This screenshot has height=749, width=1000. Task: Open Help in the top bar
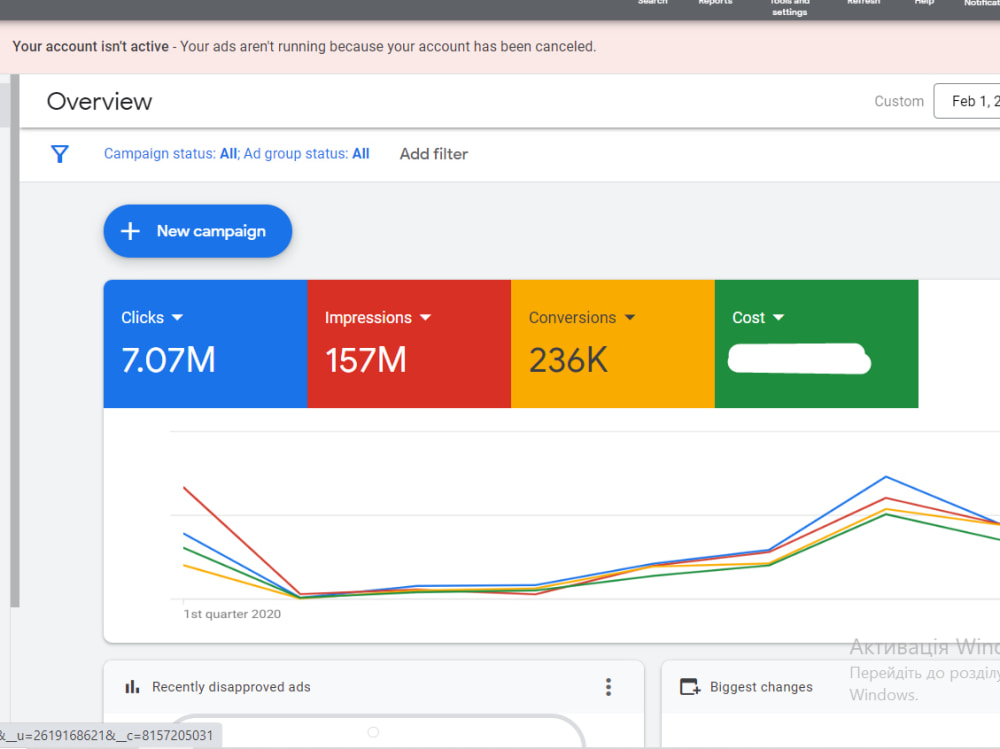924,3
